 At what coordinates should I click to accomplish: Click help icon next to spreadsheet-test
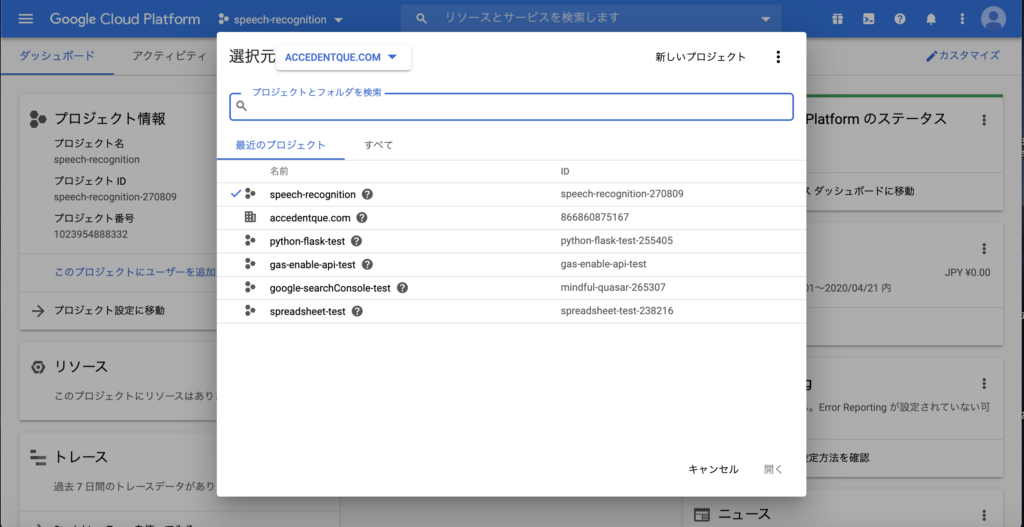(357, 311)
